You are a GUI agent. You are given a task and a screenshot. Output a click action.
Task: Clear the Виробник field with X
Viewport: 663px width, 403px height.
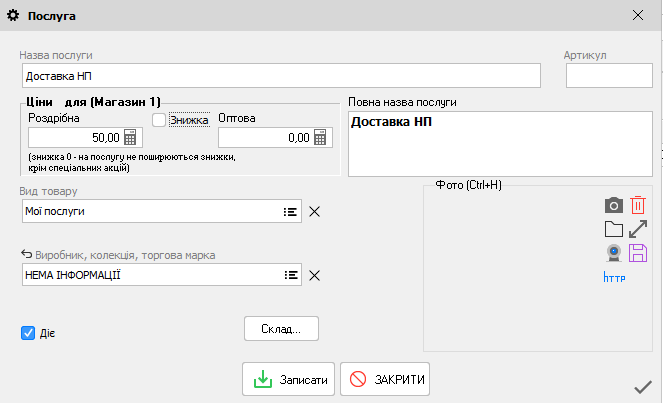tap(314, 275)
